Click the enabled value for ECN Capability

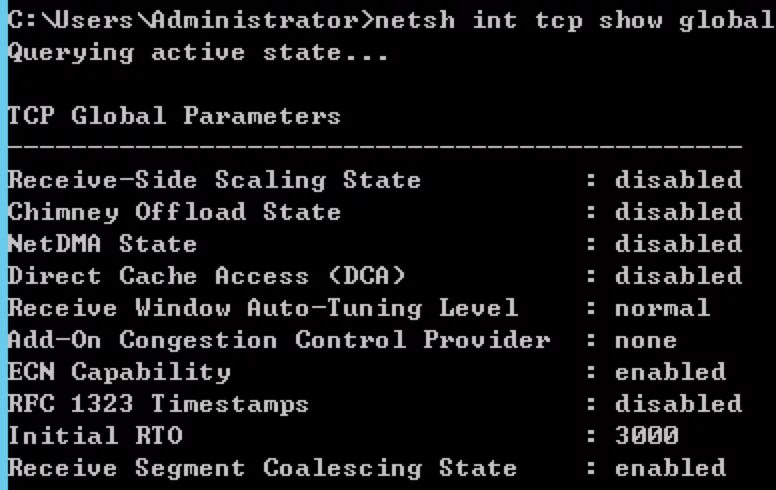[x=669, y=372]
